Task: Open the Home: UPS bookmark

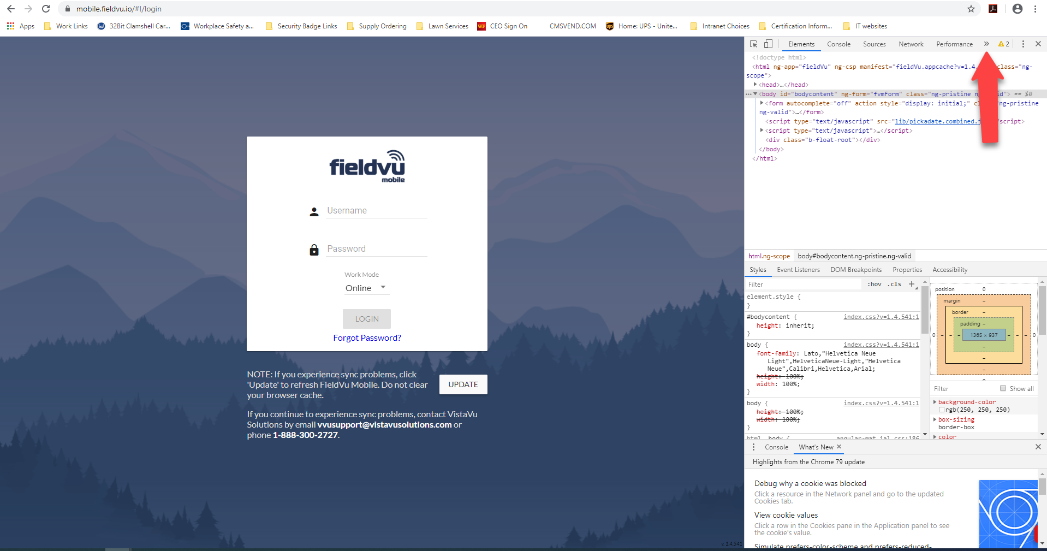Action: tap(642, 26)
